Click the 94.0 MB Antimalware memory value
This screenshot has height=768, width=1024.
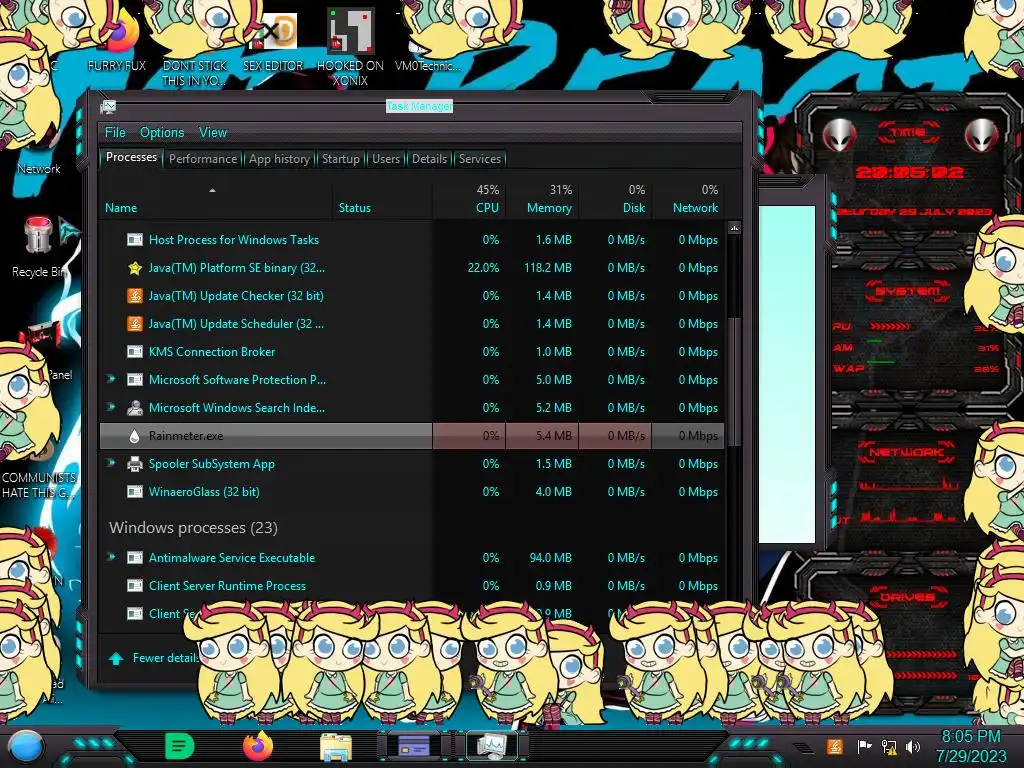click(551, 558)
